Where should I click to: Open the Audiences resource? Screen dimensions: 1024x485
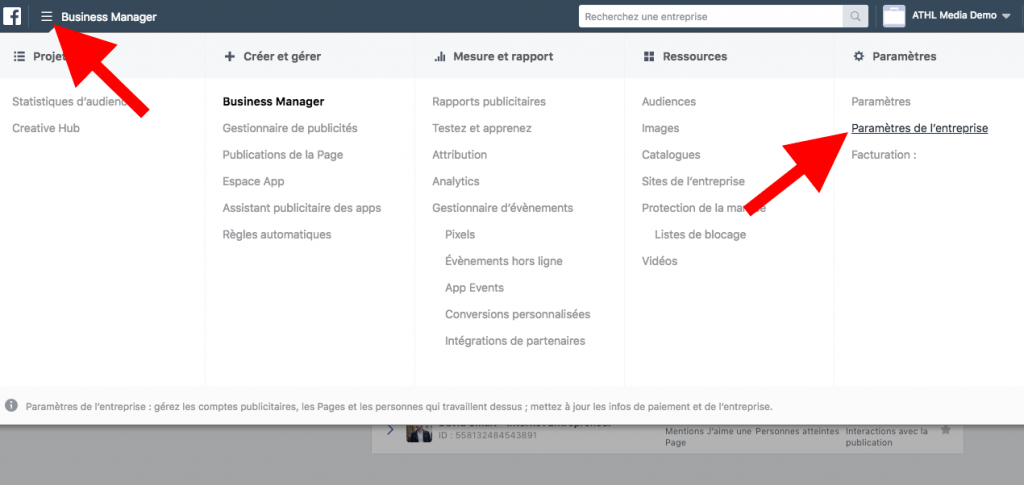click(669, 102)
